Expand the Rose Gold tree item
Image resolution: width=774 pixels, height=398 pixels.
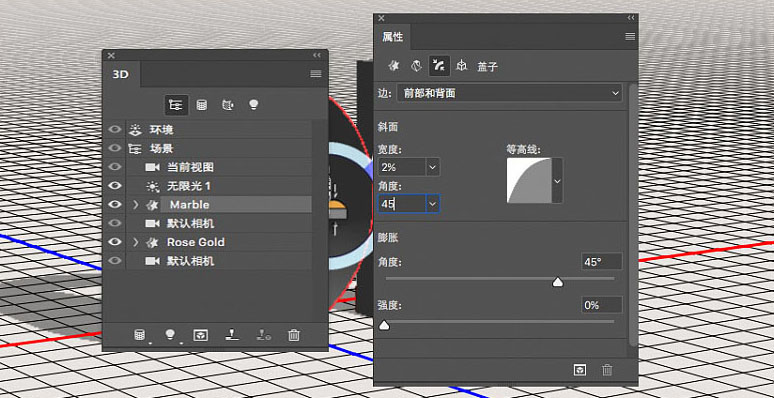[x=136, y=242]
